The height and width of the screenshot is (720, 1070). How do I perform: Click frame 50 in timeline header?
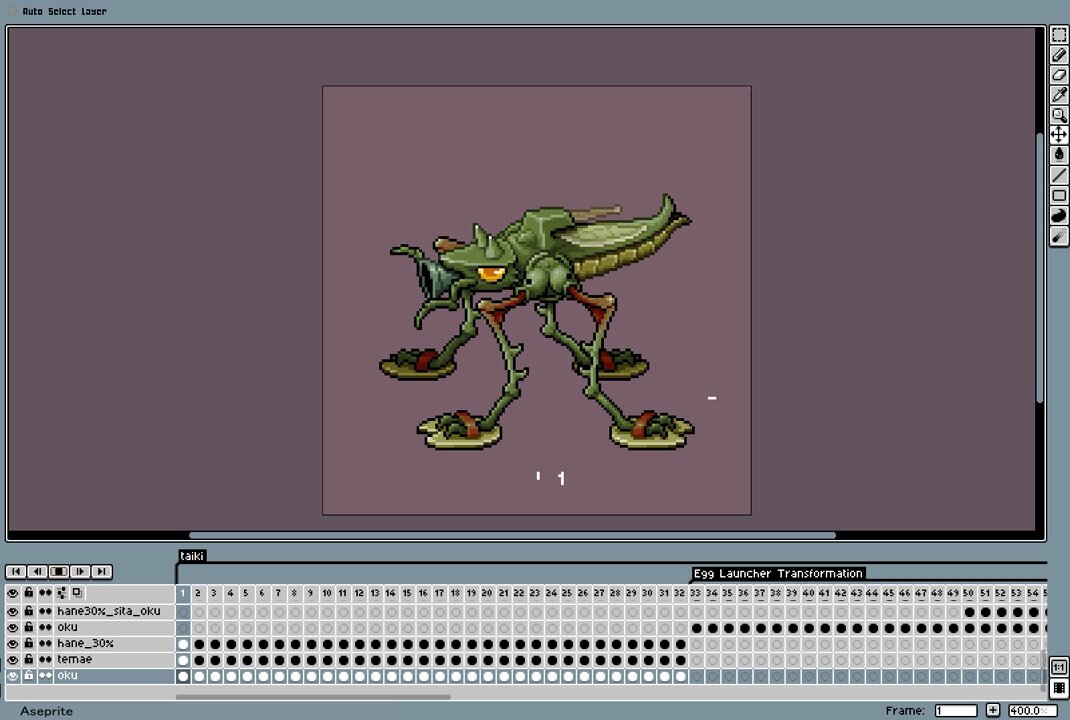coord(969,593)
